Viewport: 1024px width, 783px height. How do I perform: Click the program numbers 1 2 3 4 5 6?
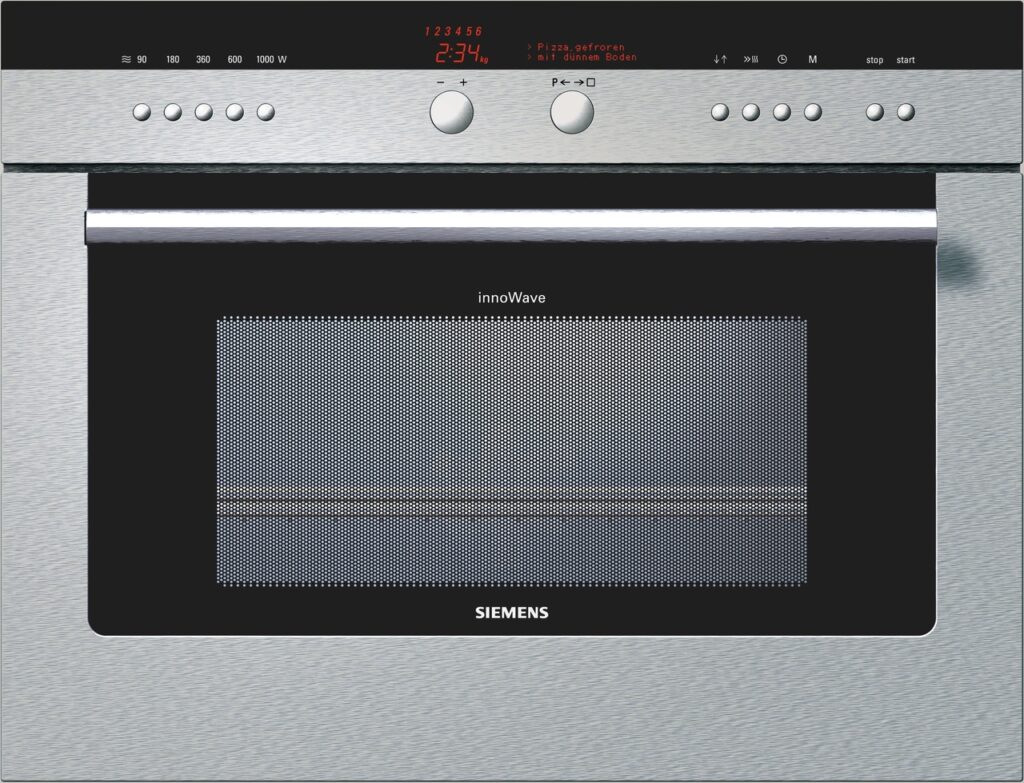[453, 31]
